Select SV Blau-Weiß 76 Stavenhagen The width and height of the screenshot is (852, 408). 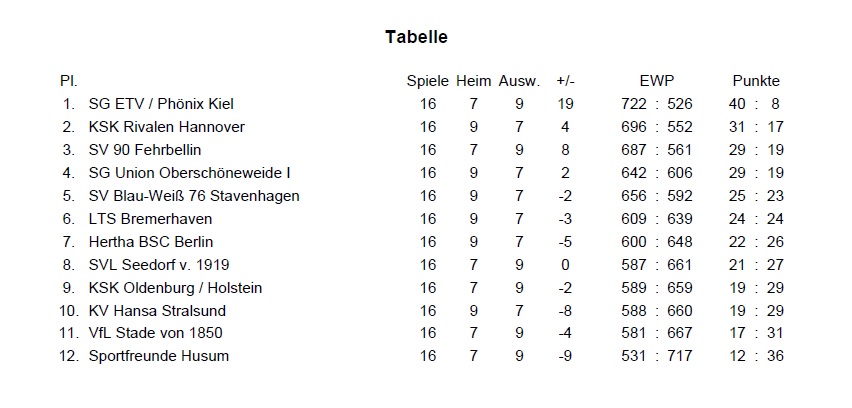[194, 196]
